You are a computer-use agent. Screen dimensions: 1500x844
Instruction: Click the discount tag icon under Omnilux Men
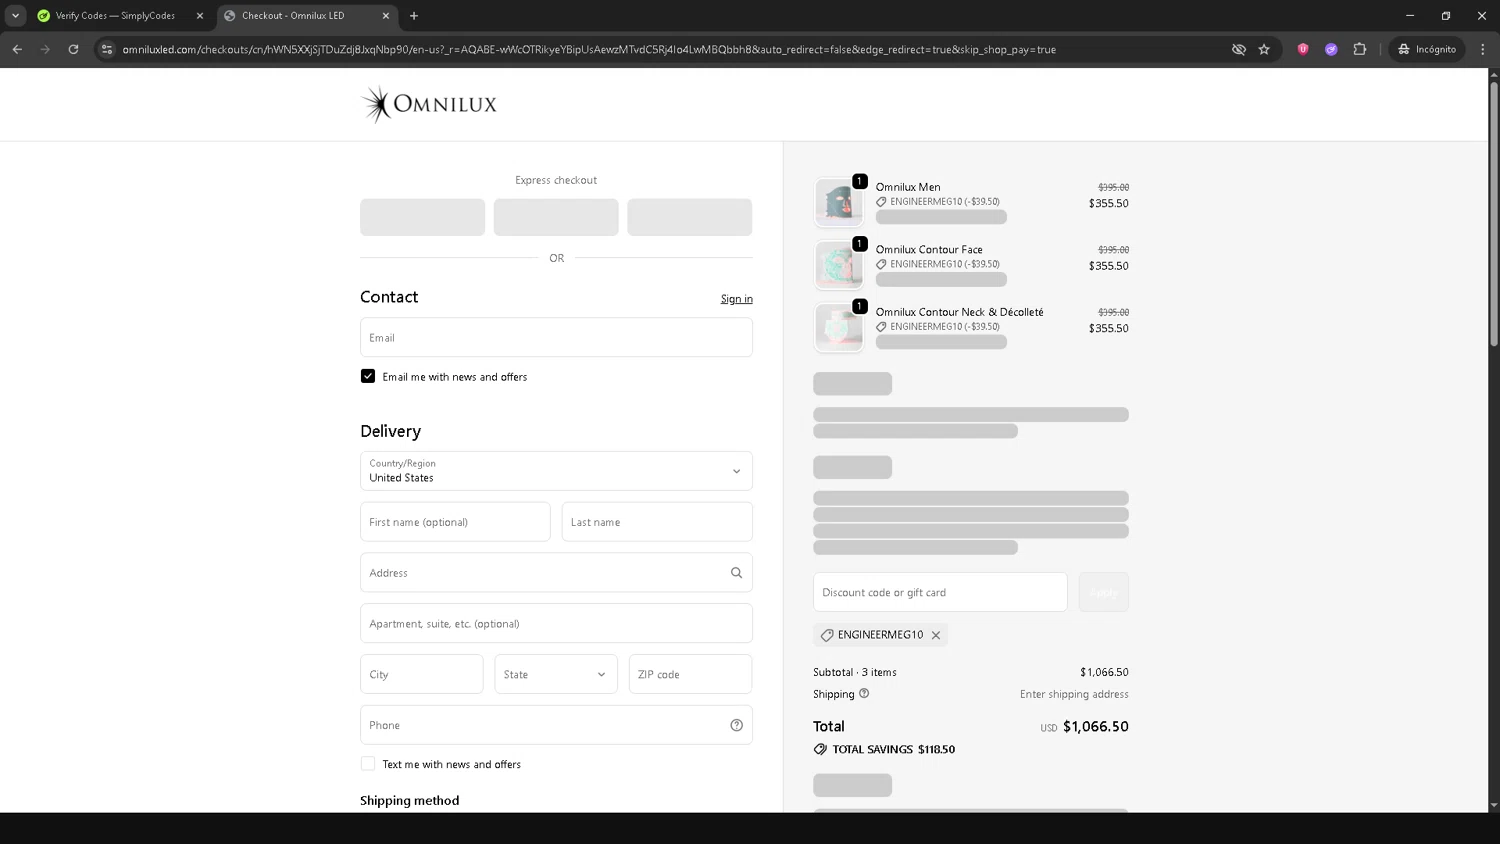click(x=881, y=202)
